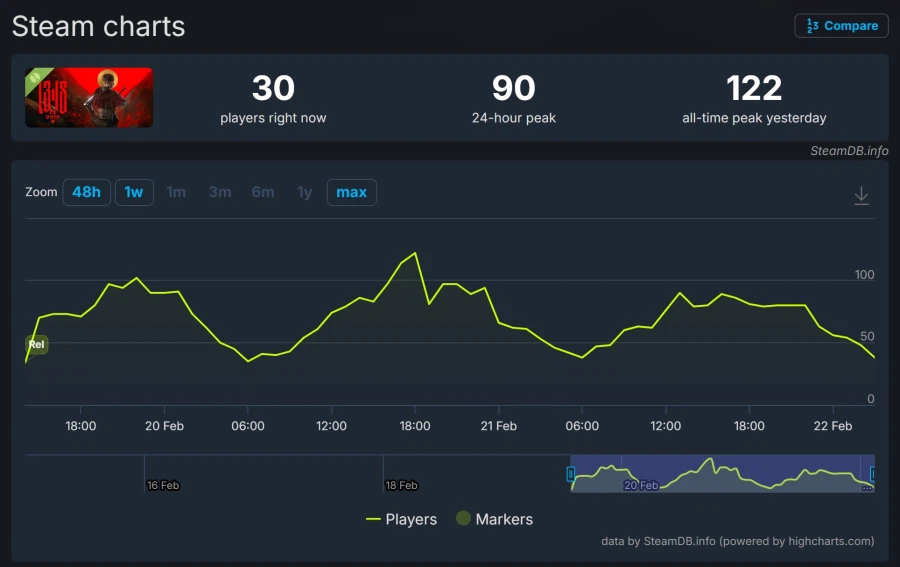Click the Compare button

point(841,26)
